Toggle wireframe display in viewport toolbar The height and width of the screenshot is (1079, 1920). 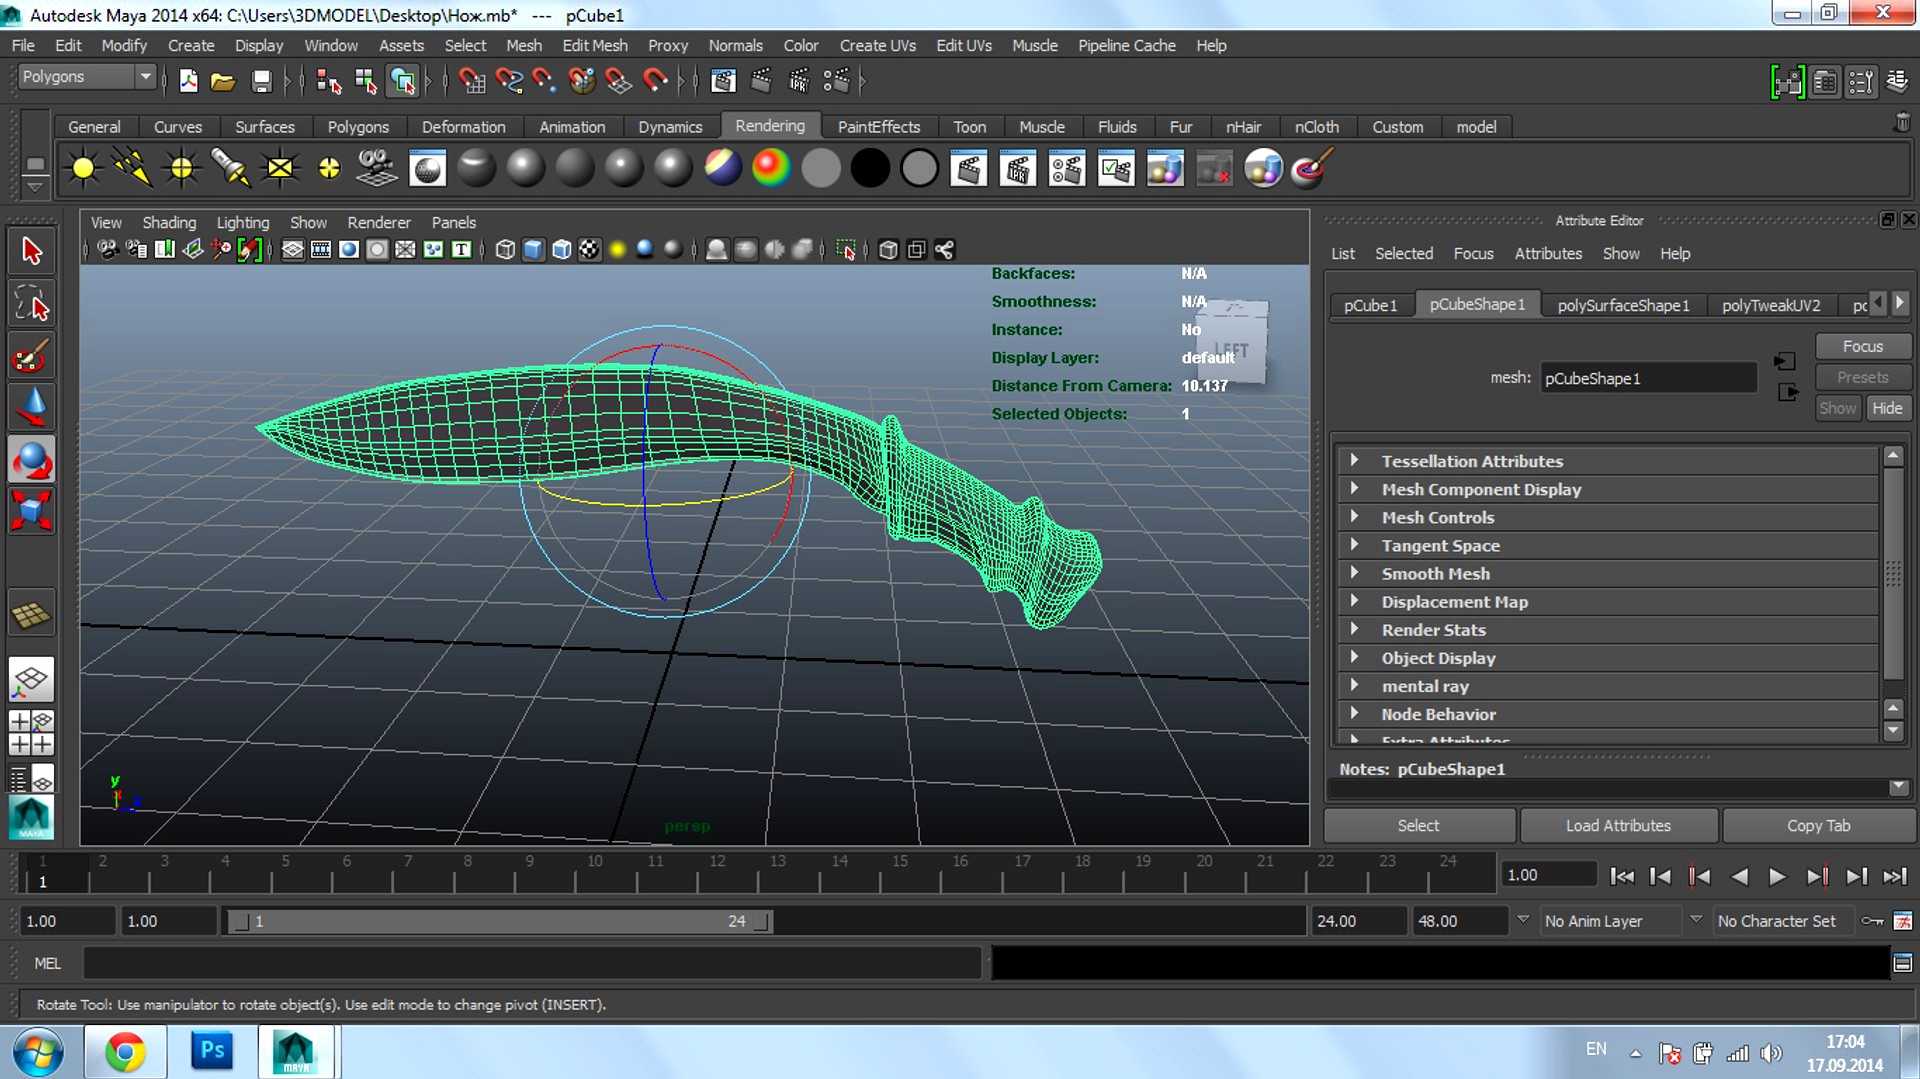[505, 250]
